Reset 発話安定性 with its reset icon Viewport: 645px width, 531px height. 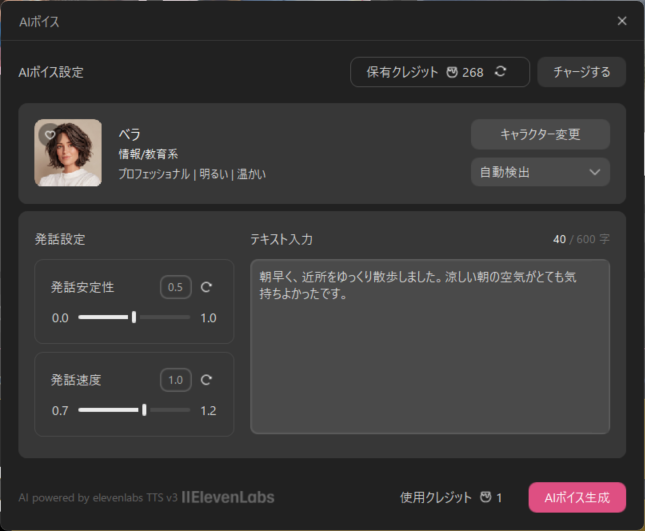(206, 287)
